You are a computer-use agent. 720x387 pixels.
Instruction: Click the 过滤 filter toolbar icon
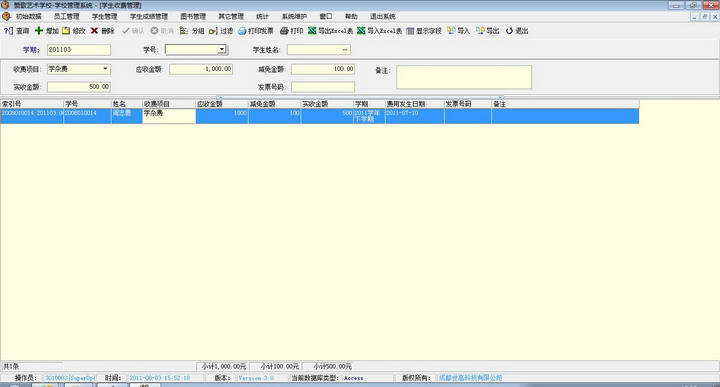(x=213, y=31)
